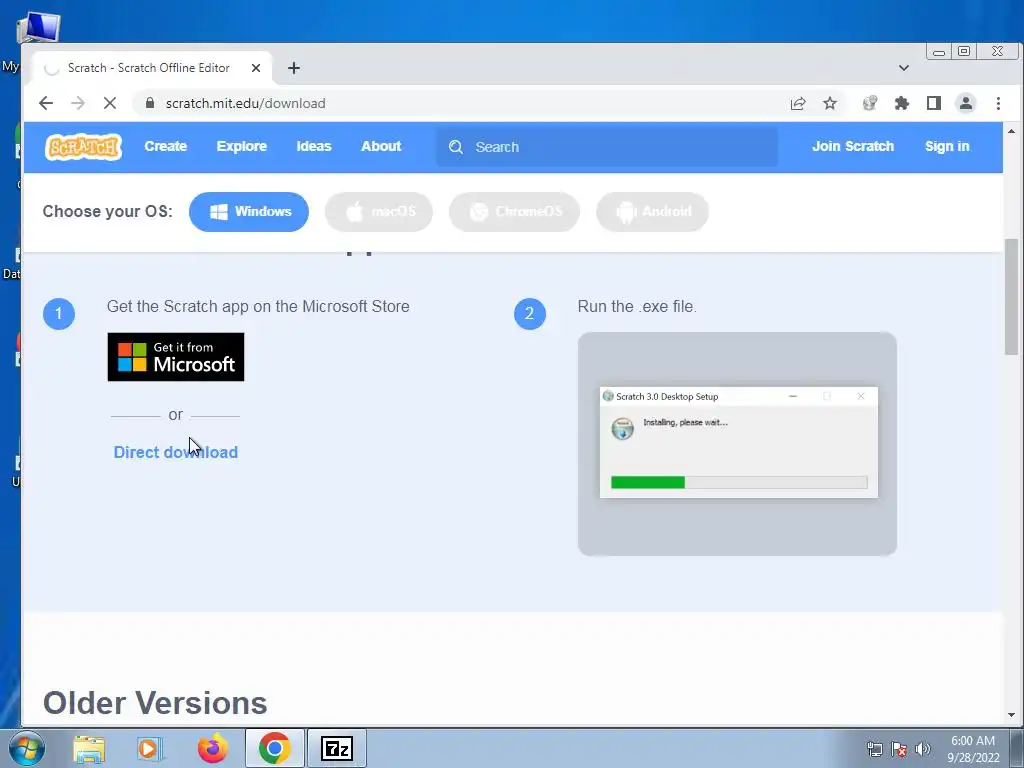This screenshot has width=1024, height=768.
Task: Click the Show desktop strip at the taskbar's end
Action: [1017, 748]
